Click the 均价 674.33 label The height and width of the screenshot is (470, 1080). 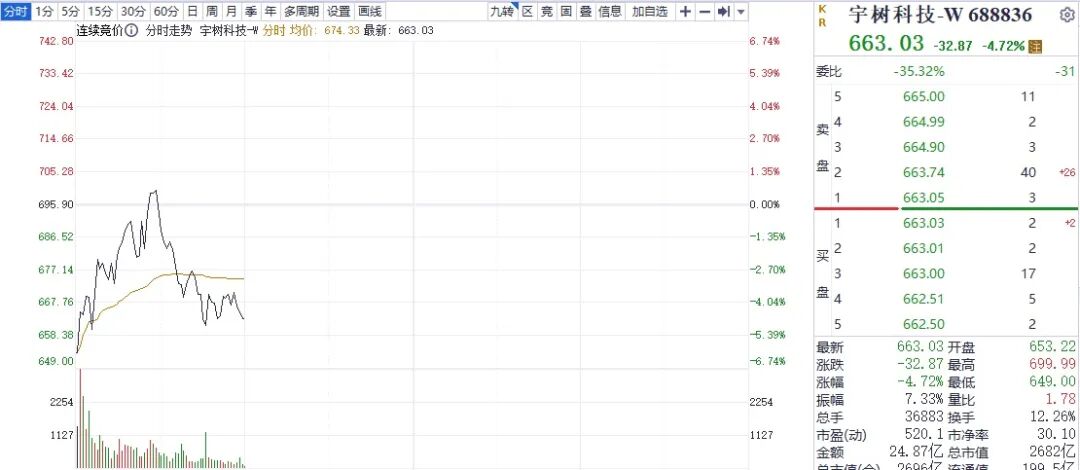tap(324, 30)
